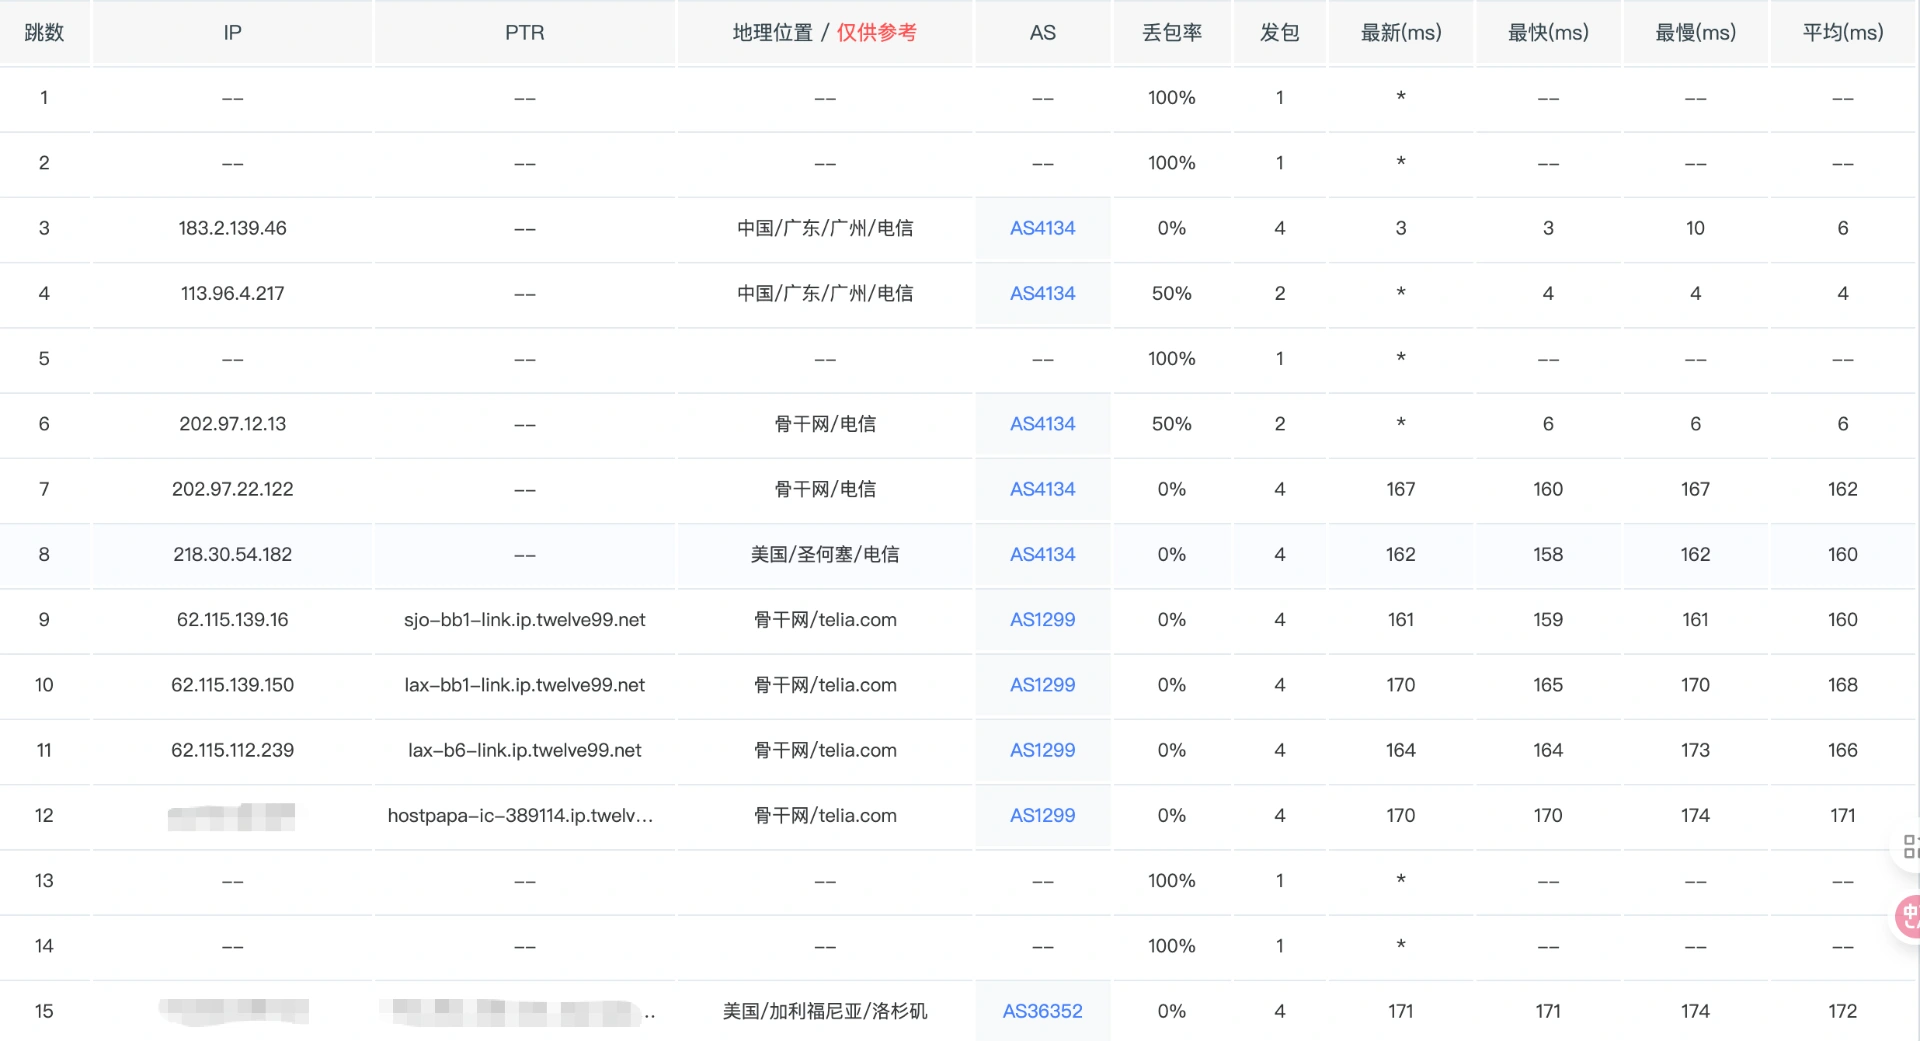Click the 平均(ms) column header

click(x=1842, y=32)
